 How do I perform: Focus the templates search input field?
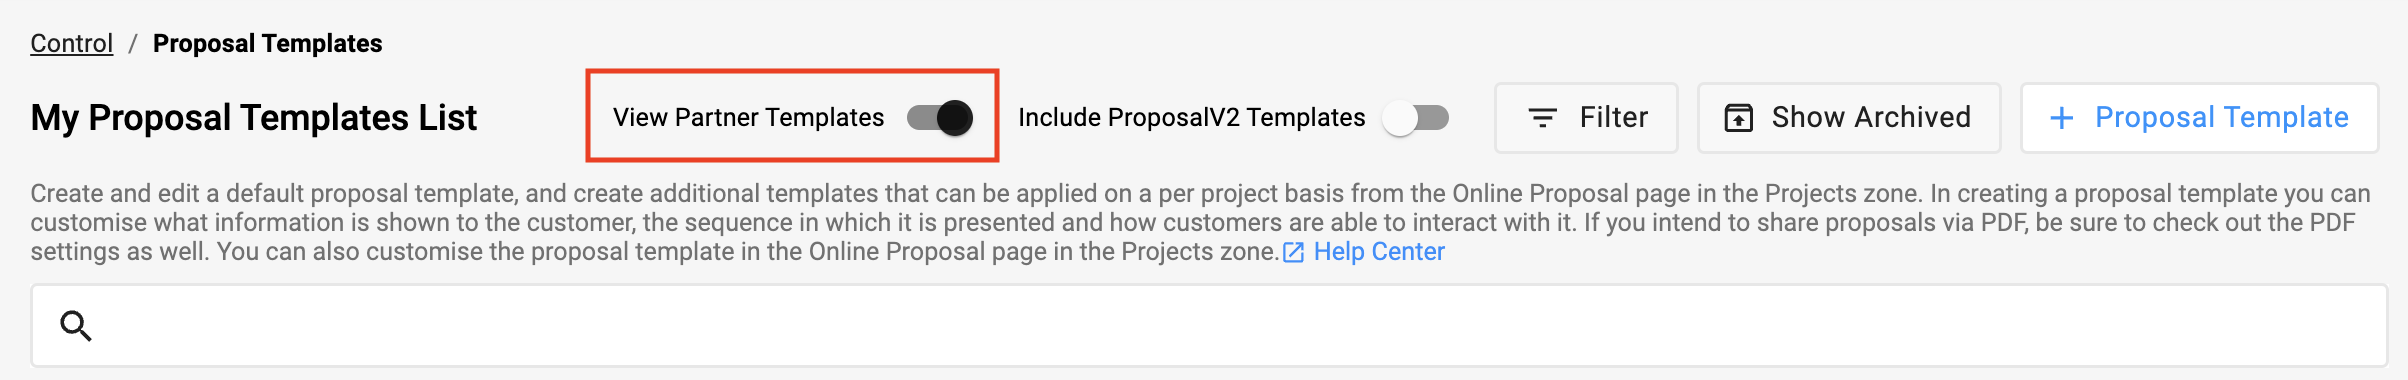point(1209,326)
